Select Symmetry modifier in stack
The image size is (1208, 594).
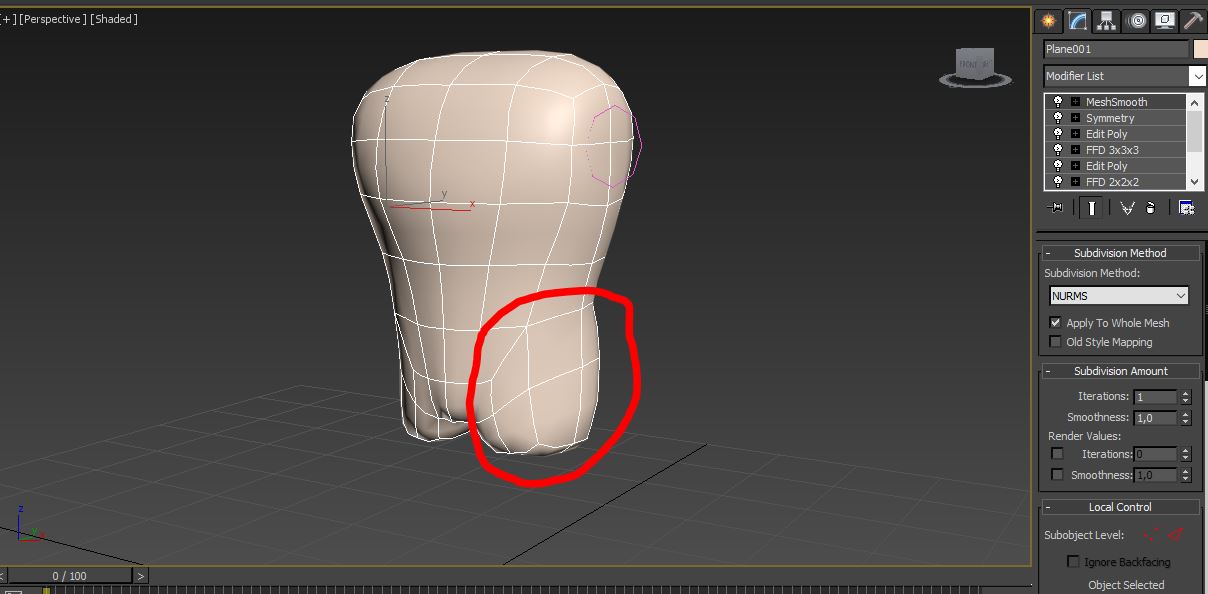[x=1110, y=118]
